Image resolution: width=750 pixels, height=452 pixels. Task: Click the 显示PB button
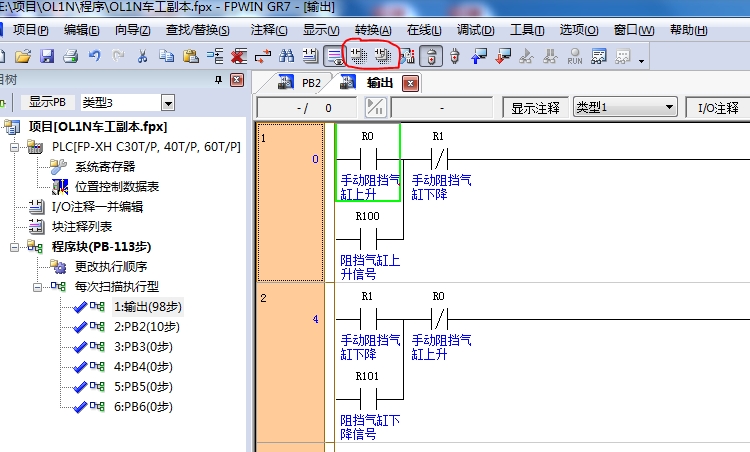tap(47, 102)
